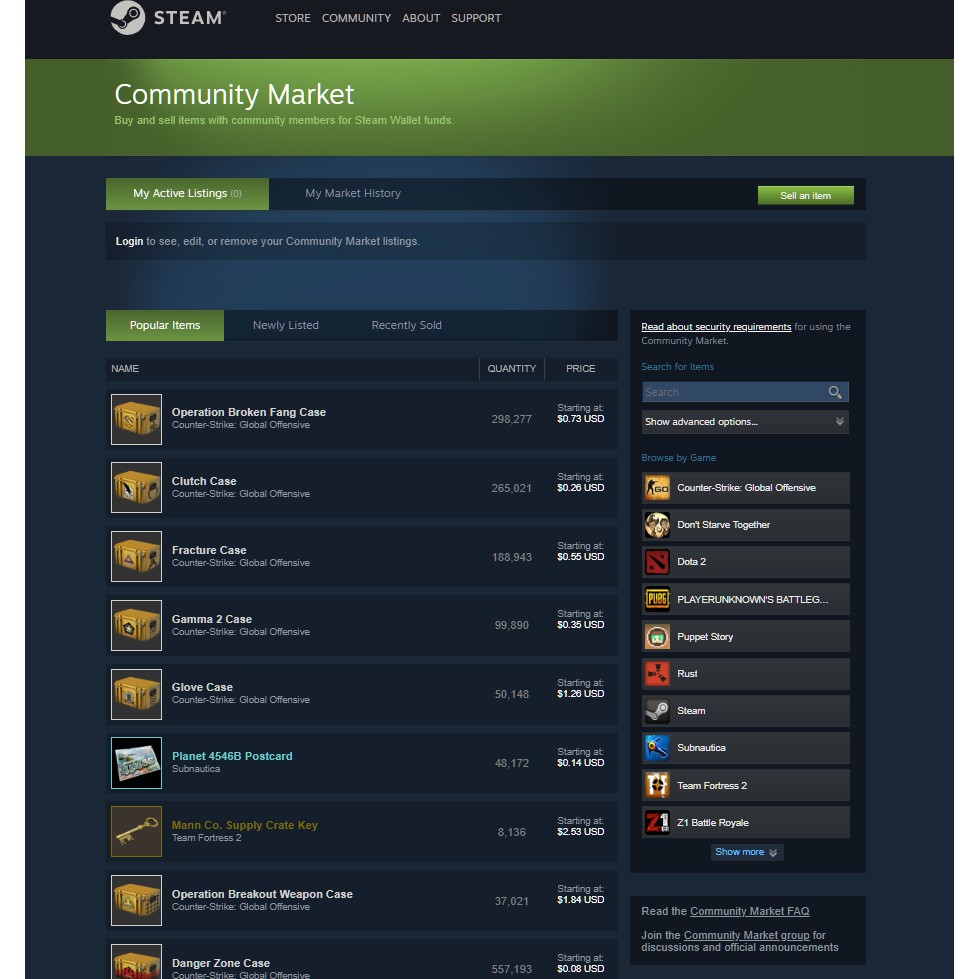Select the Newly Listed tab
This screenshot has height=979, width=979.
pyautogui.click(x=285, y=325)
